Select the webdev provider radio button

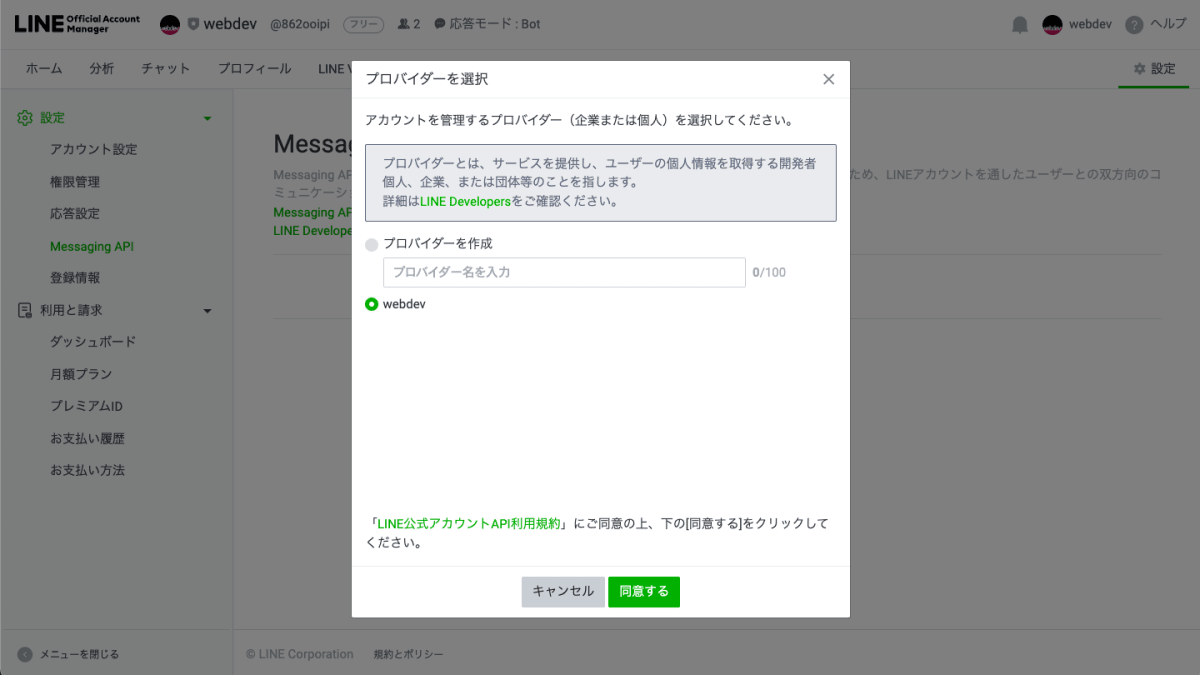click(x=372, y=304)
